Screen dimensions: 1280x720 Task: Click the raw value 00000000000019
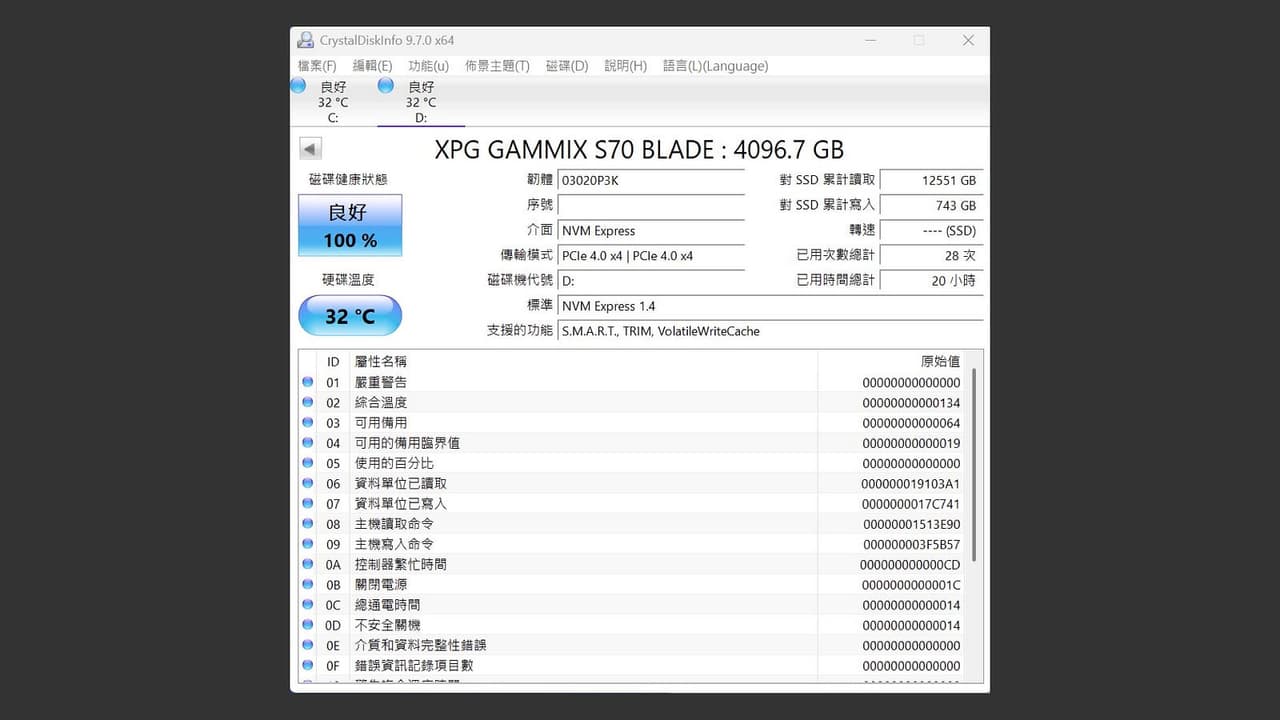911,443
